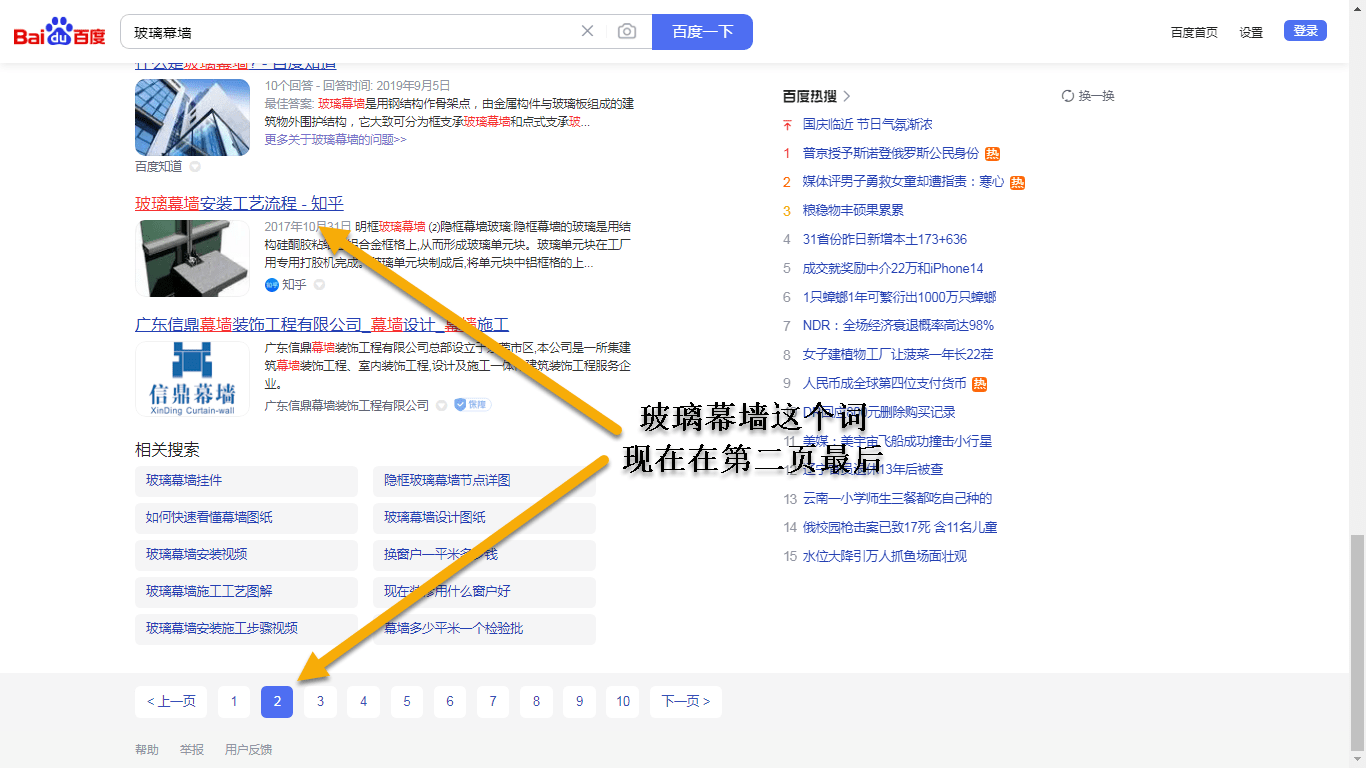Click the Baidu logo
1366x768 pixels.
[59, 32]
